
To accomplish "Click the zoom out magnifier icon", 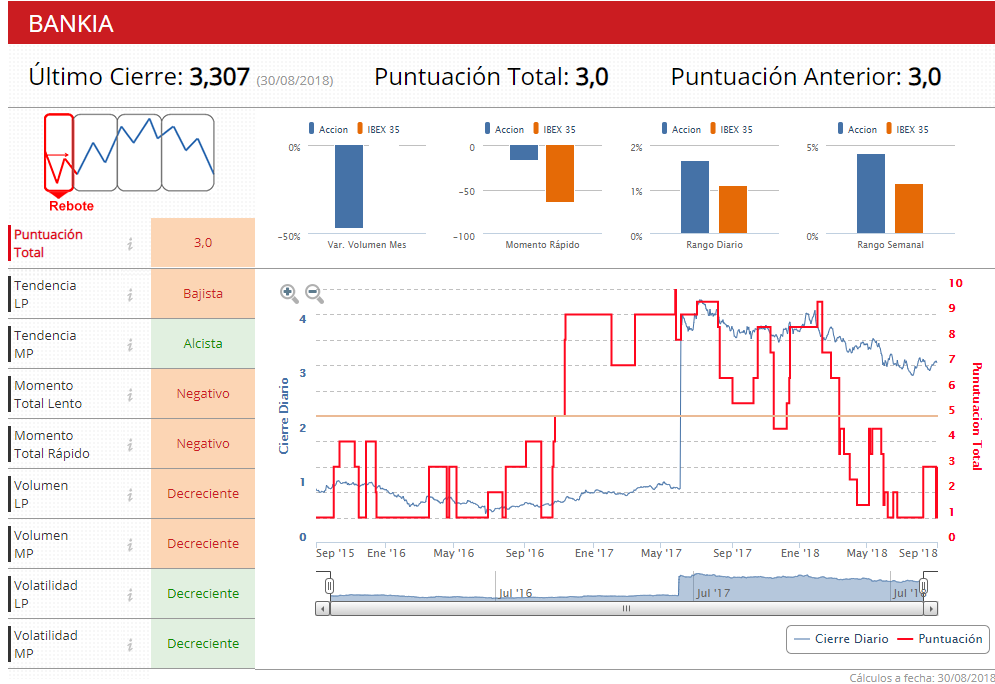I will (314, 293).
